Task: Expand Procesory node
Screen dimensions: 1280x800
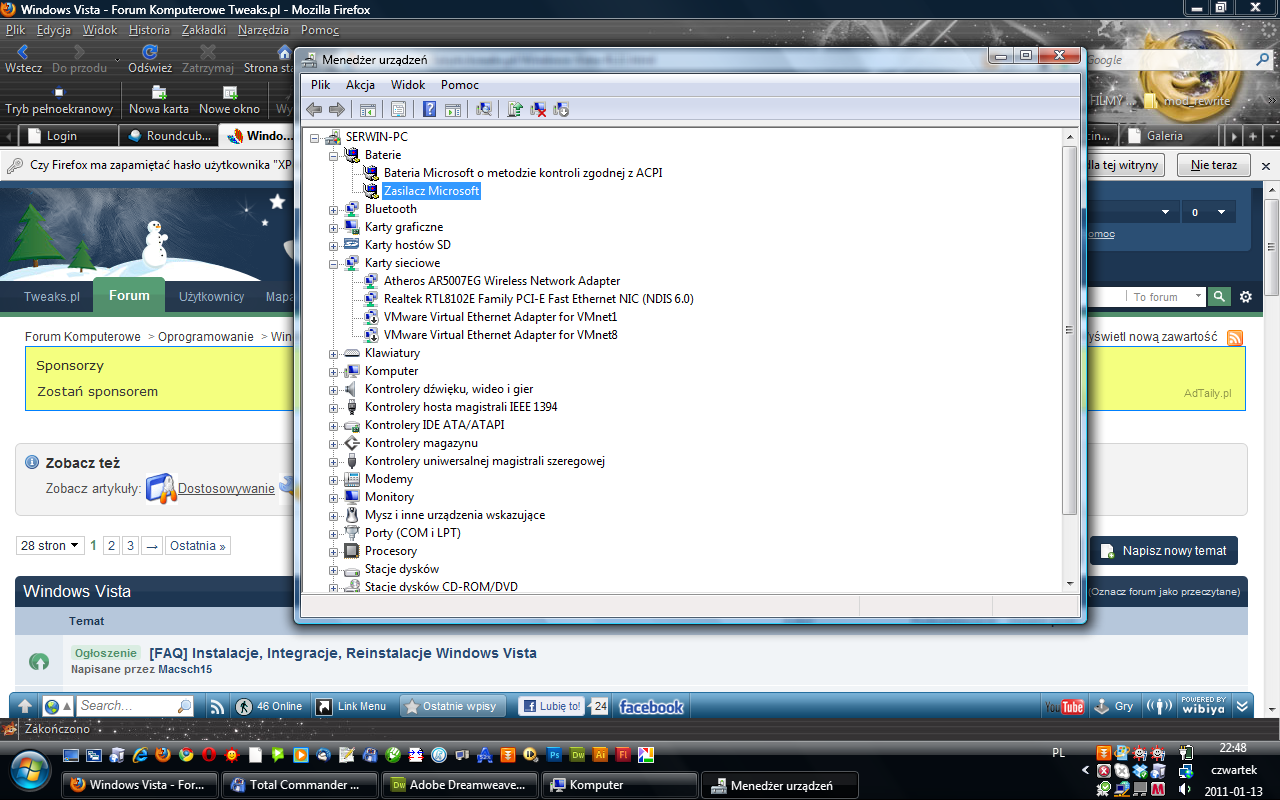Action: click(334, 551)
